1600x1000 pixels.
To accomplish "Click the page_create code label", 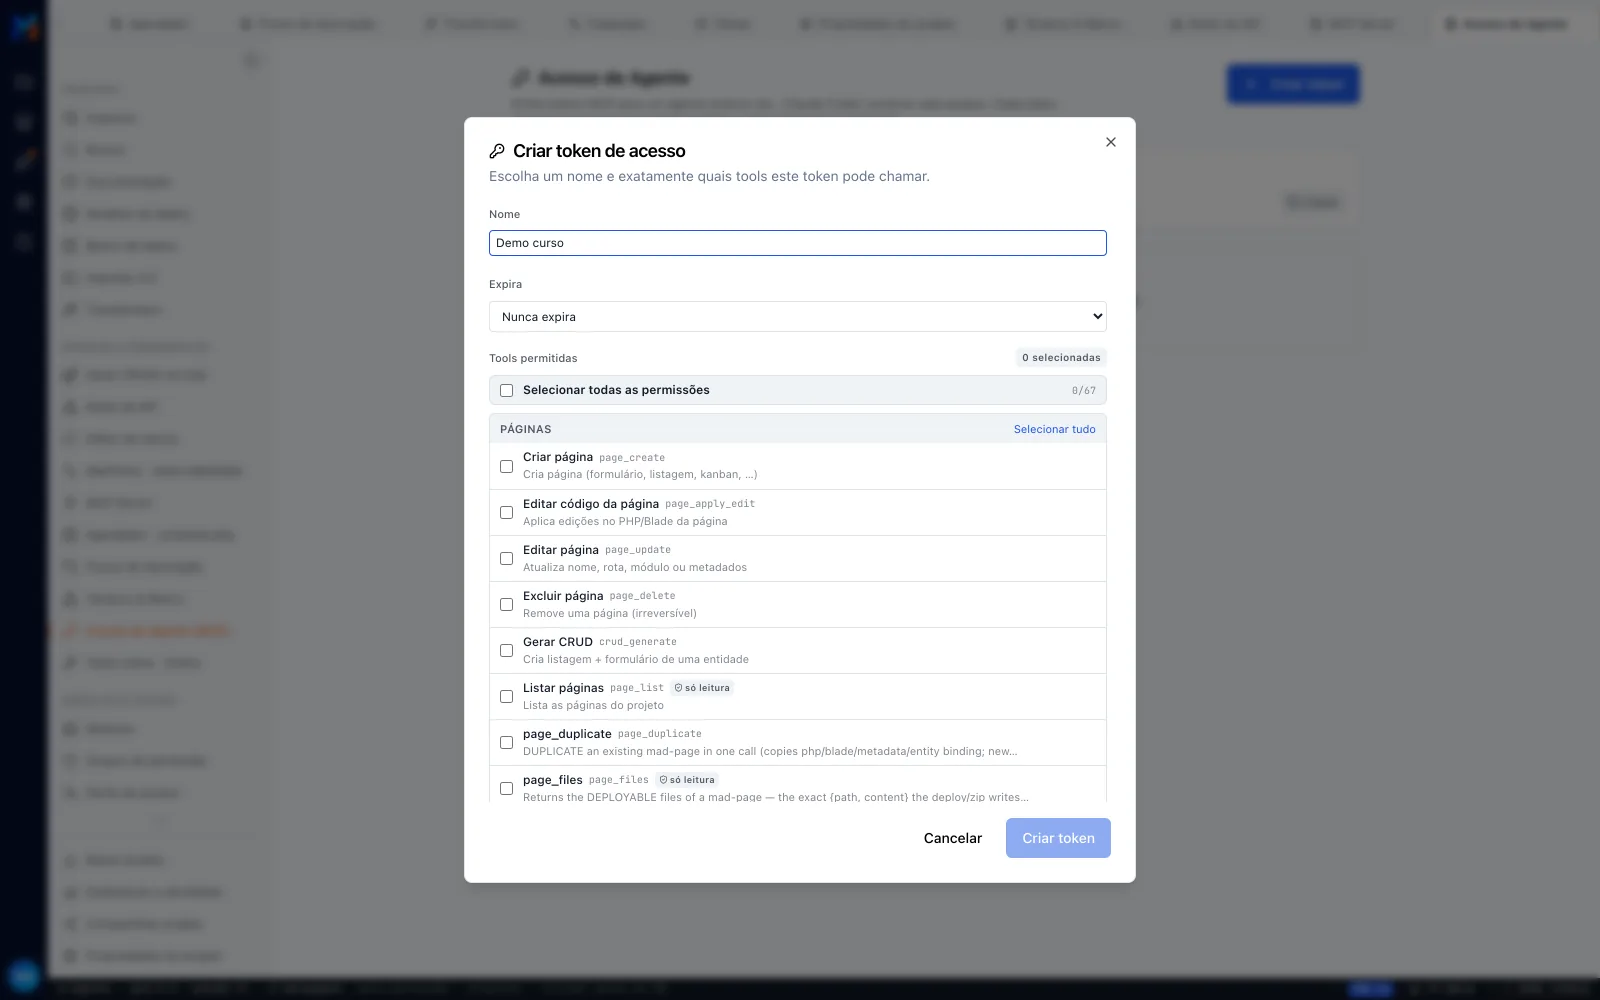I will (x=632, y=458).
